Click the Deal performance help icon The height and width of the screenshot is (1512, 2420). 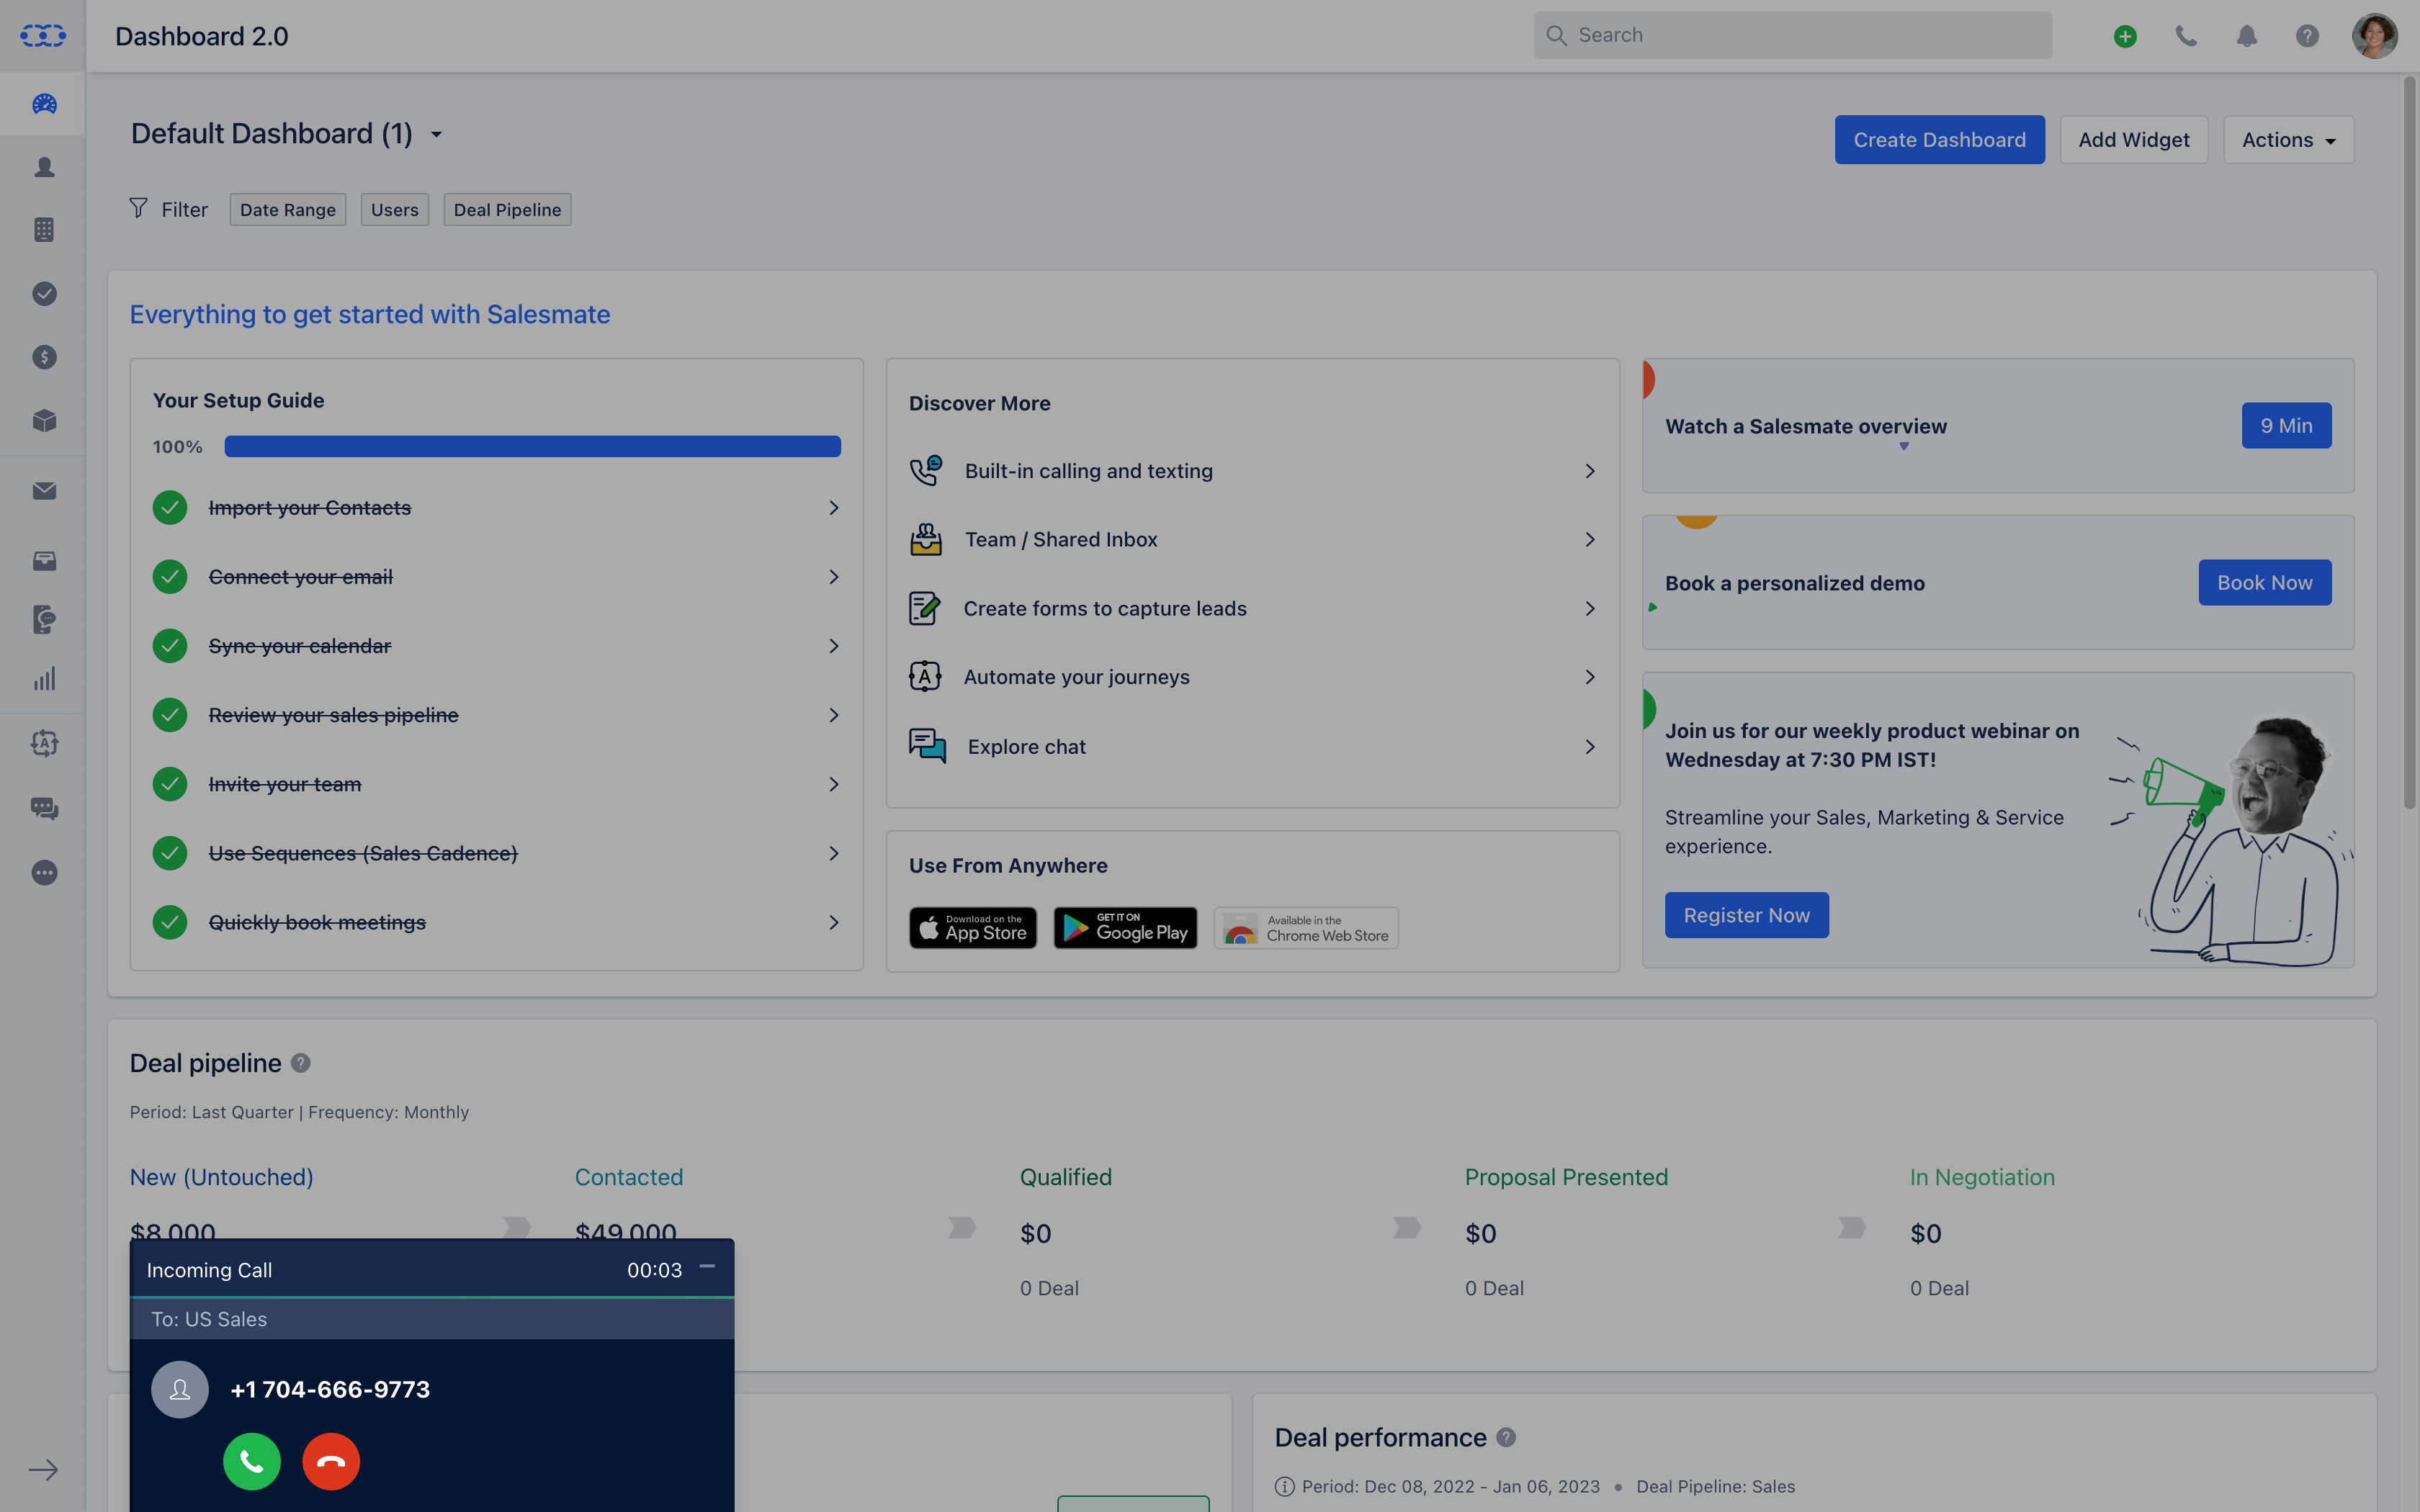tap(1506, 1437)
